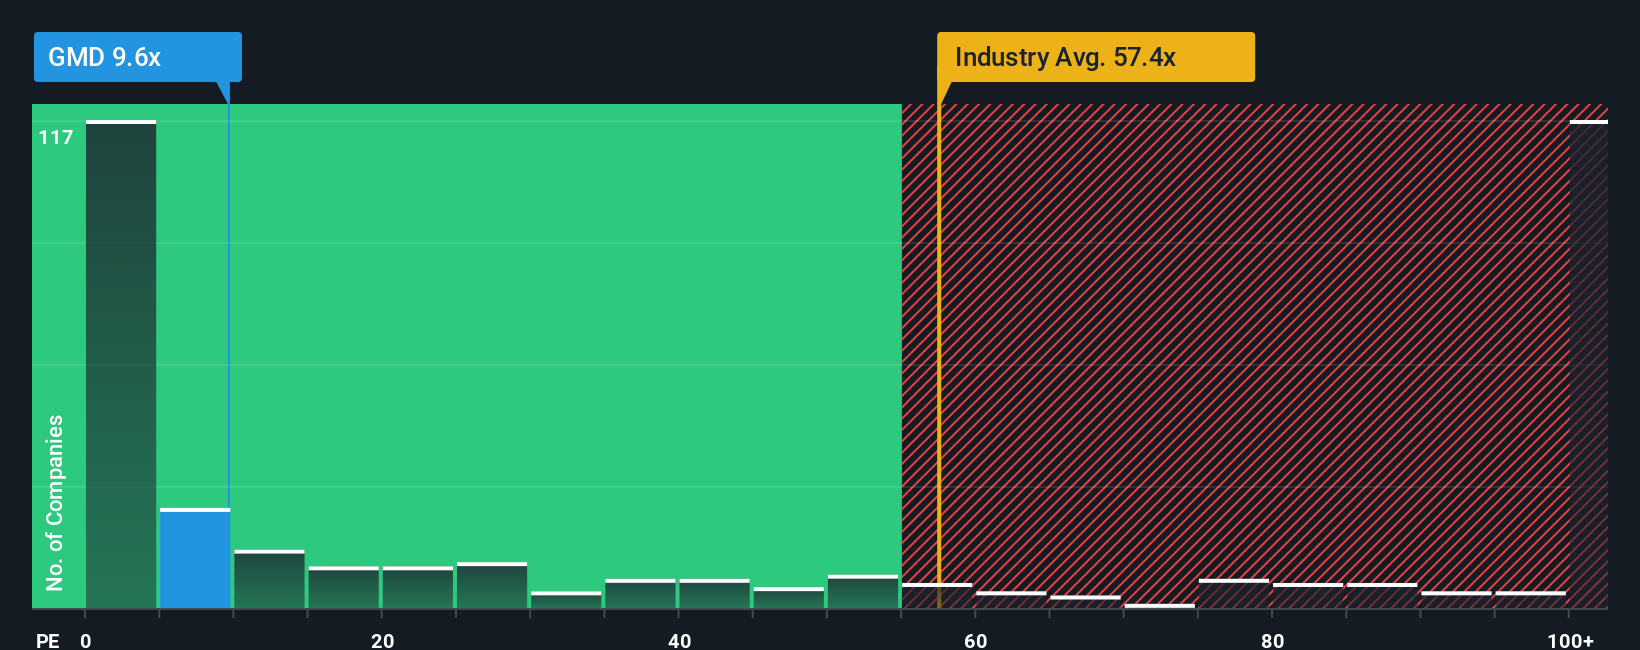
Task: Click the x-axis tick label 20
Action: click(x=382, y=640)
